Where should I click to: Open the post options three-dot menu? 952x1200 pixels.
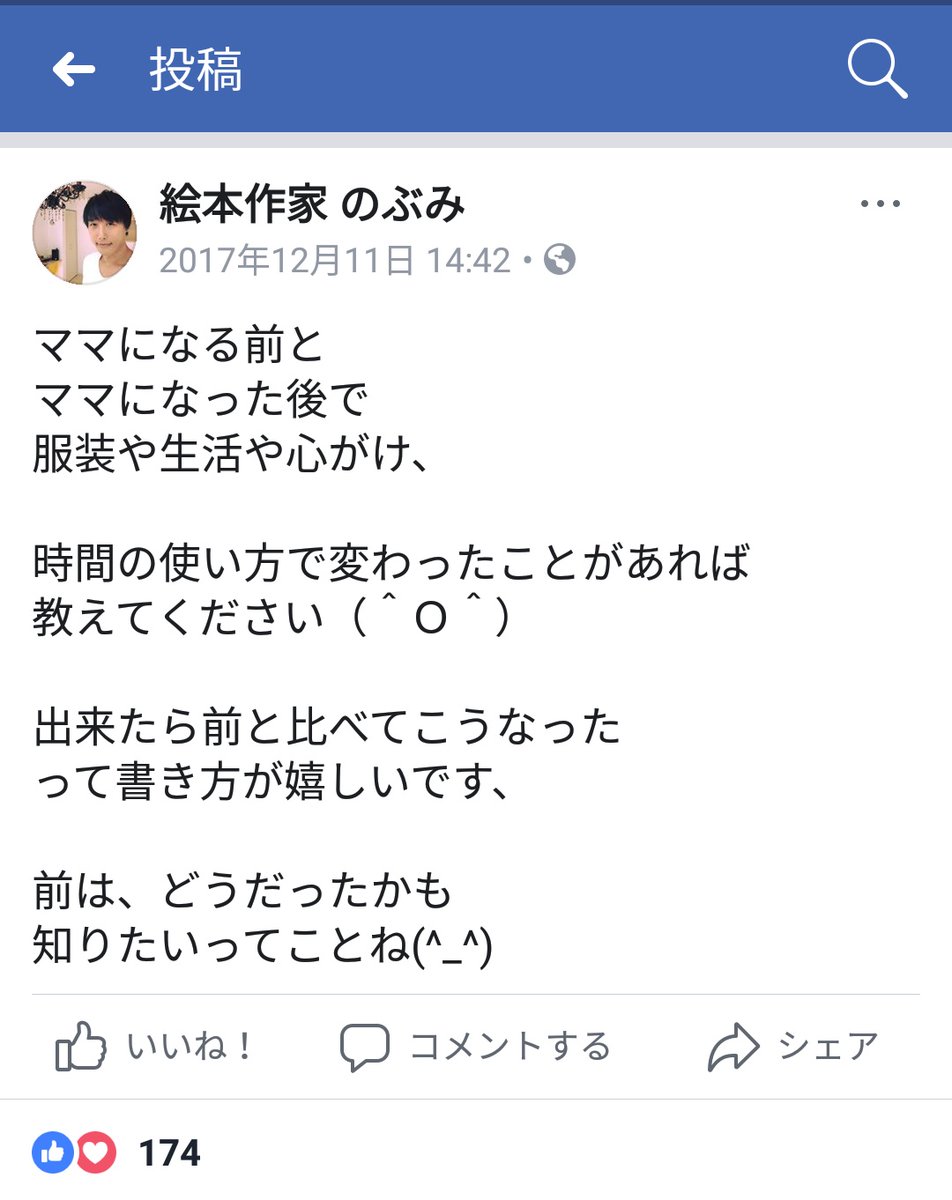point(880,204)
